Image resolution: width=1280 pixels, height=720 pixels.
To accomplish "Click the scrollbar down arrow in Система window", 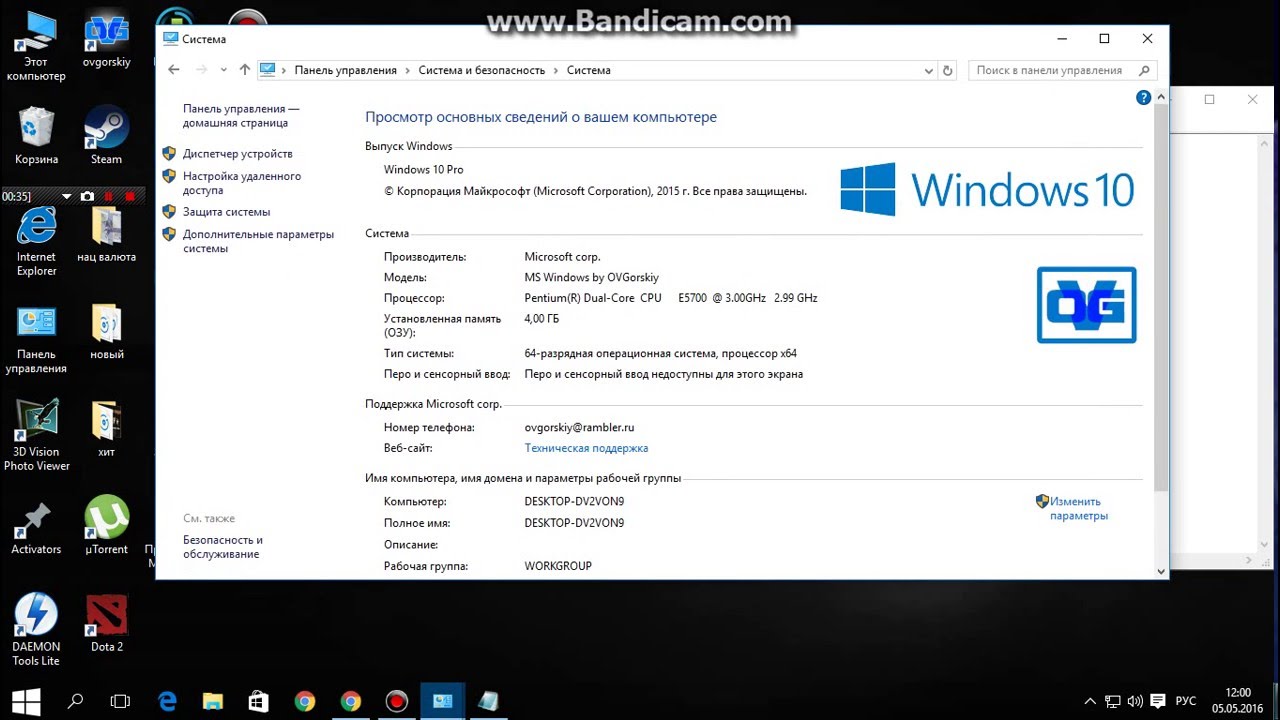I will [x=1161, y=571].
